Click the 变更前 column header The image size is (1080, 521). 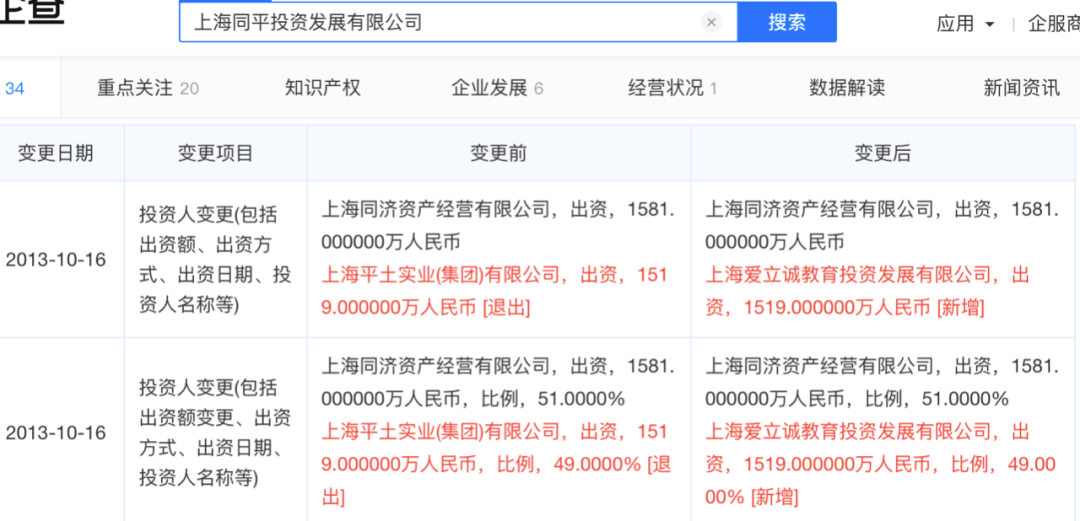(499, 153)
